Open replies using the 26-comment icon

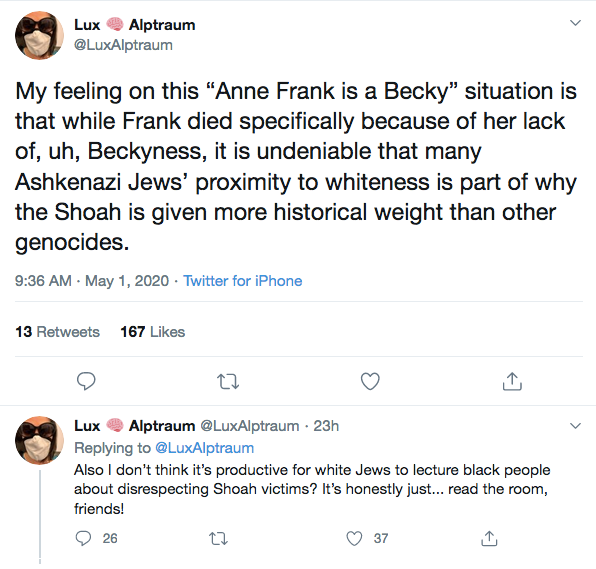pyautogui.click(x=83, y=538)
